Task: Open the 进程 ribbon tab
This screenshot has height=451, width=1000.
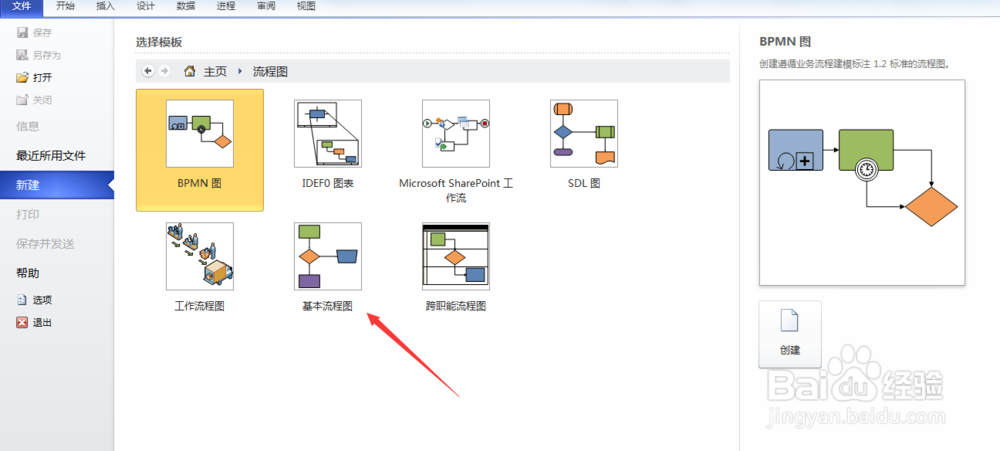Action: pyautogui.click(x=226, y=7)
